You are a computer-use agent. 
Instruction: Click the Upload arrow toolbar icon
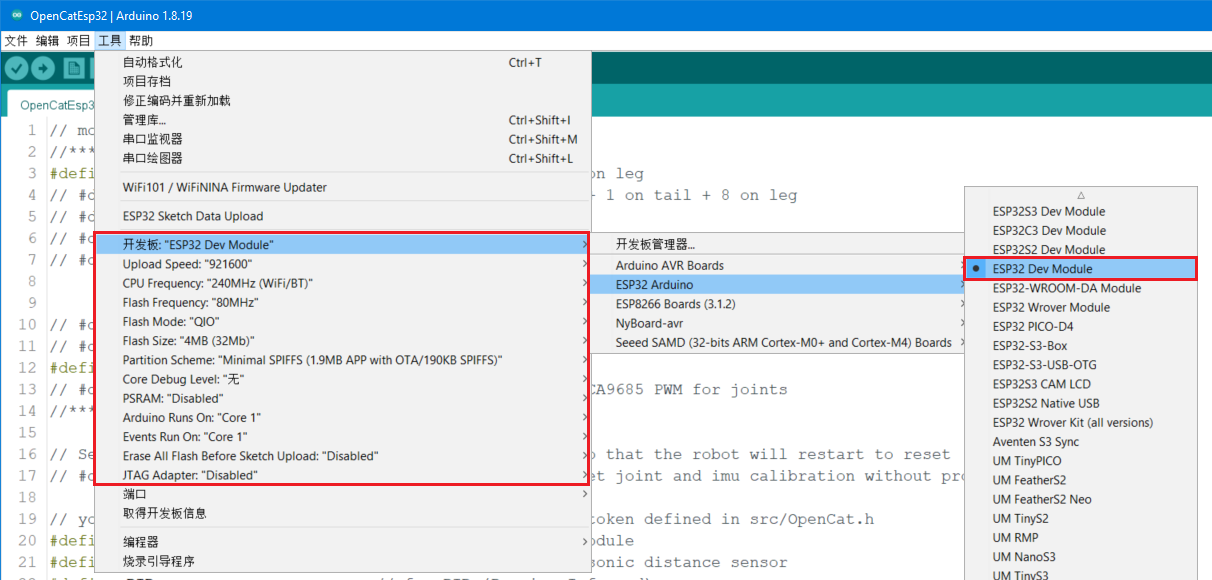tap(43, 68)
